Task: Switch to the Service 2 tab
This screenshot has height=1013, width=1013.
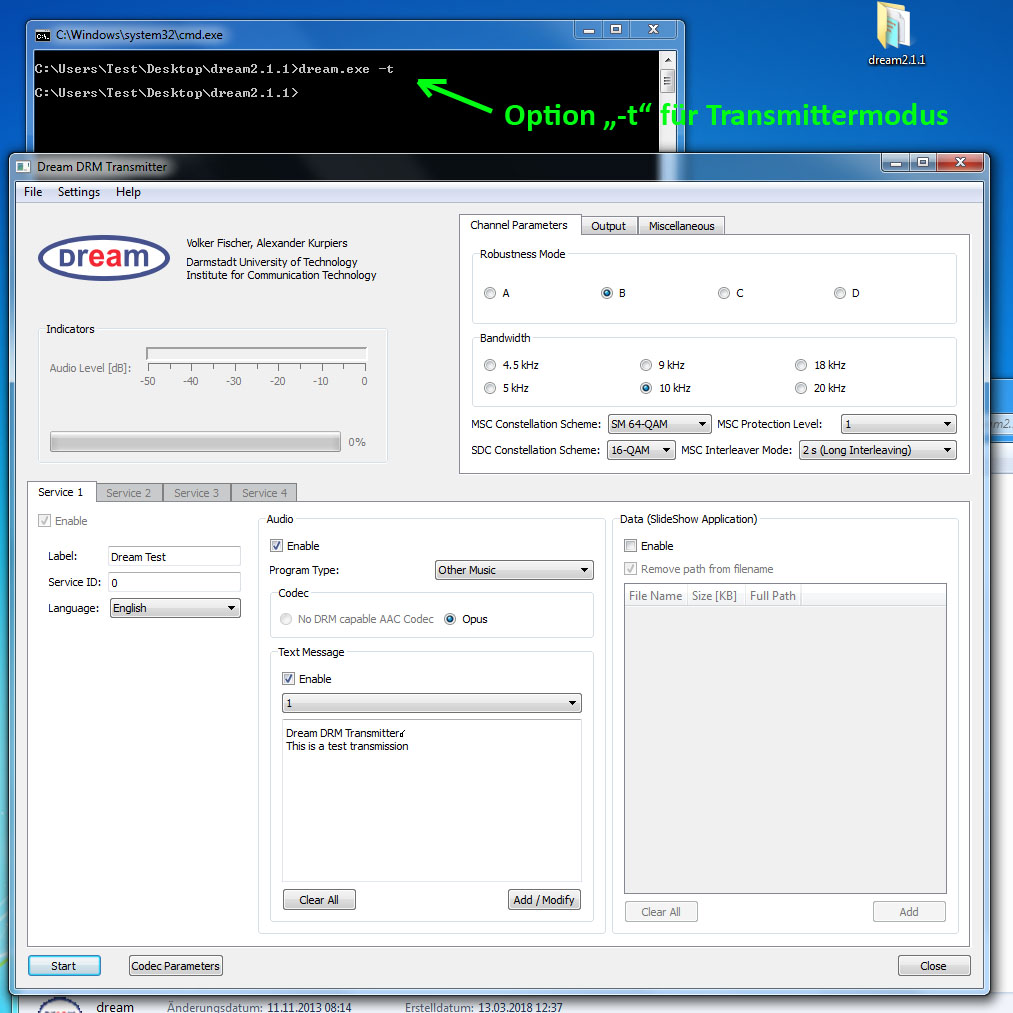Action: pyautogui.click(x=129, y=493)
